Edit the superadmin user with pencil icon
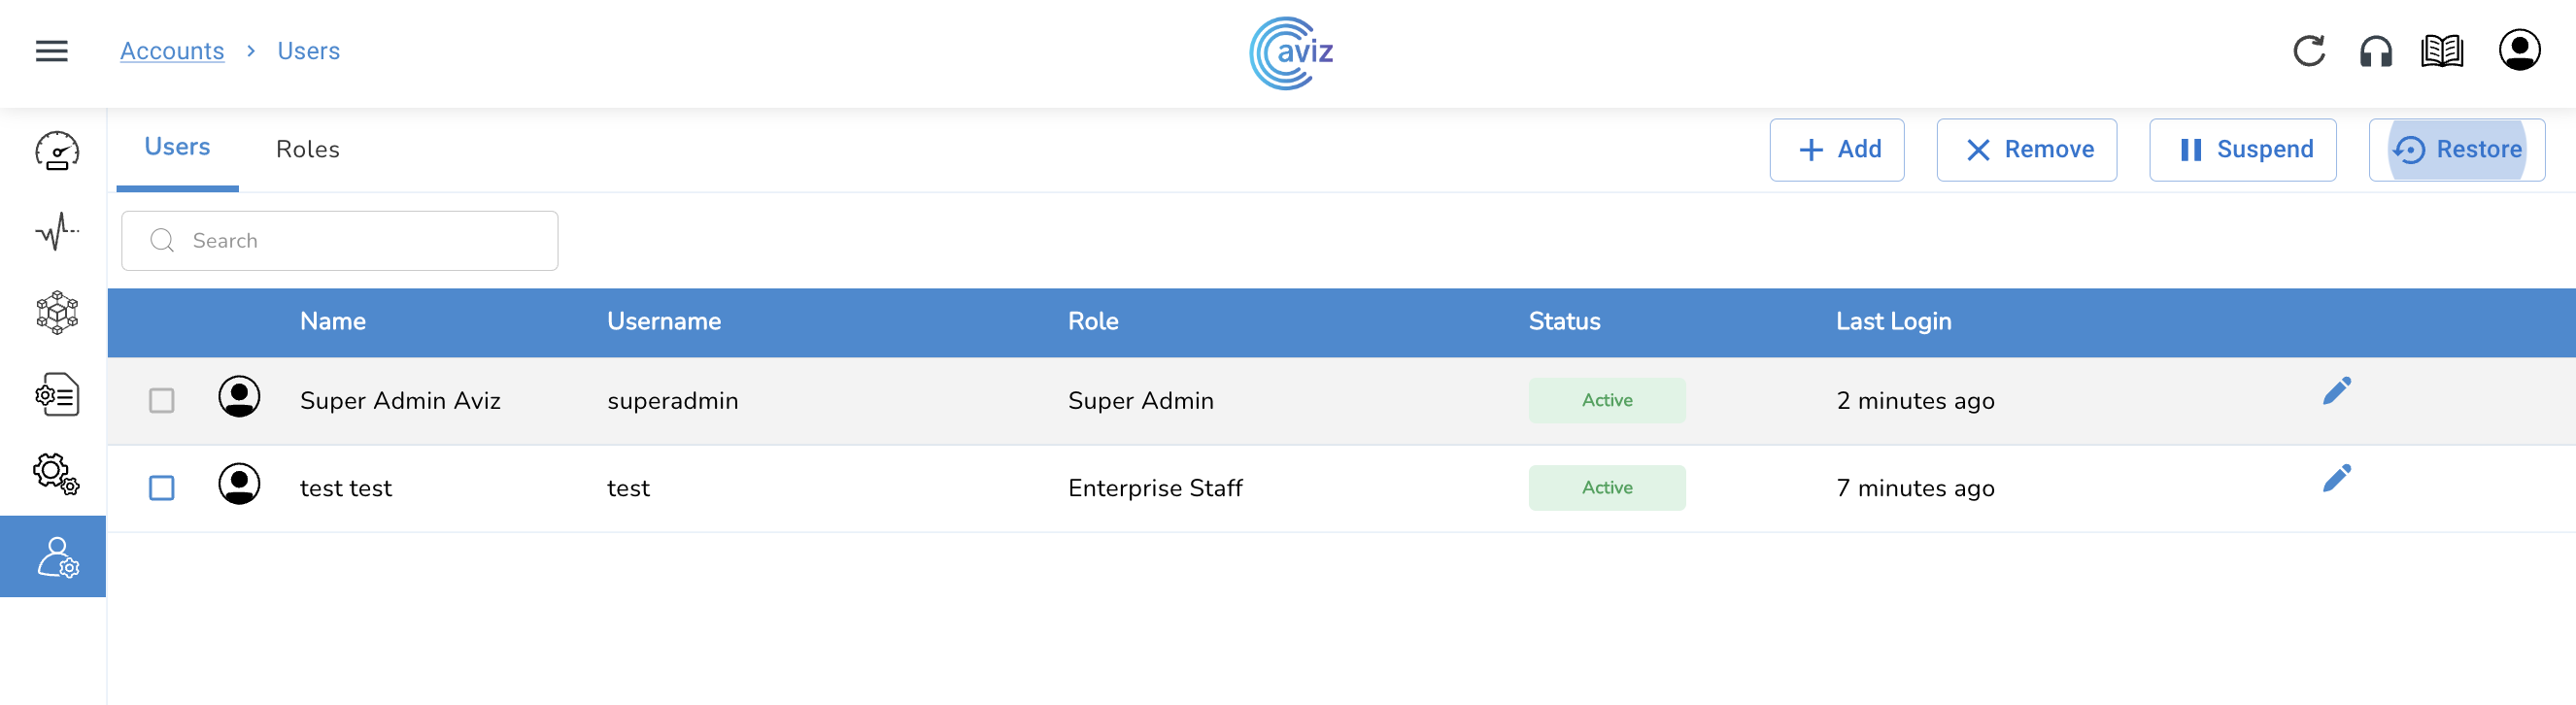The height and width of the screenshot is (705, 2576). pyautogui.click(x=2337, y=391)
